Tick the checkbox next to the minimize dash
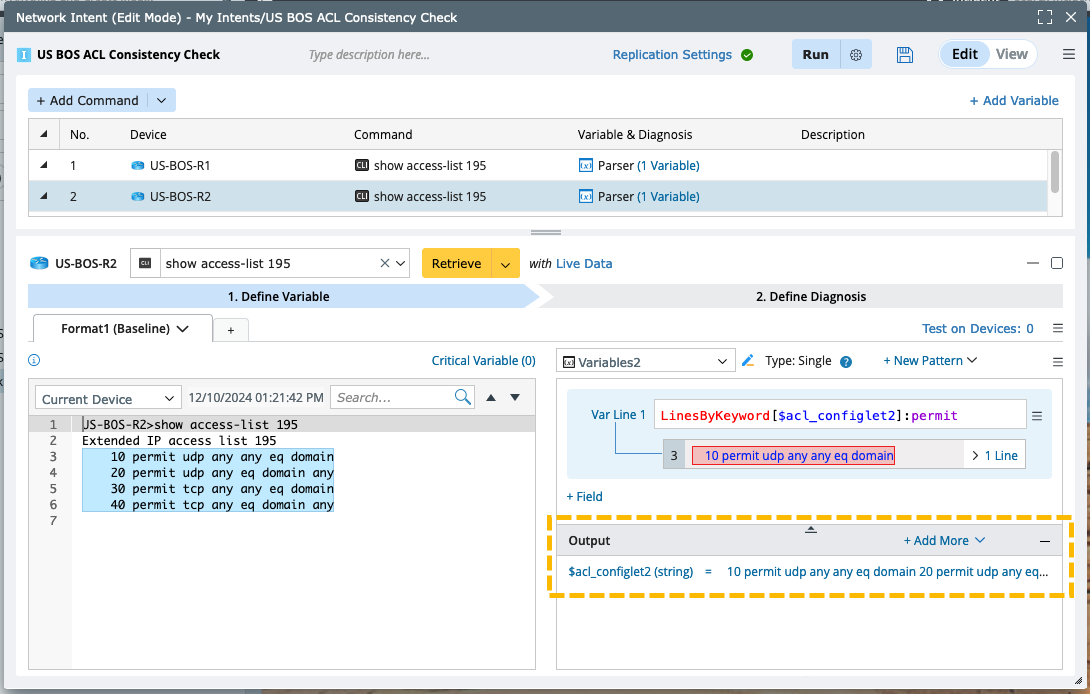The width and height of the screenshot is (1090, 694). pos(1057,263)
